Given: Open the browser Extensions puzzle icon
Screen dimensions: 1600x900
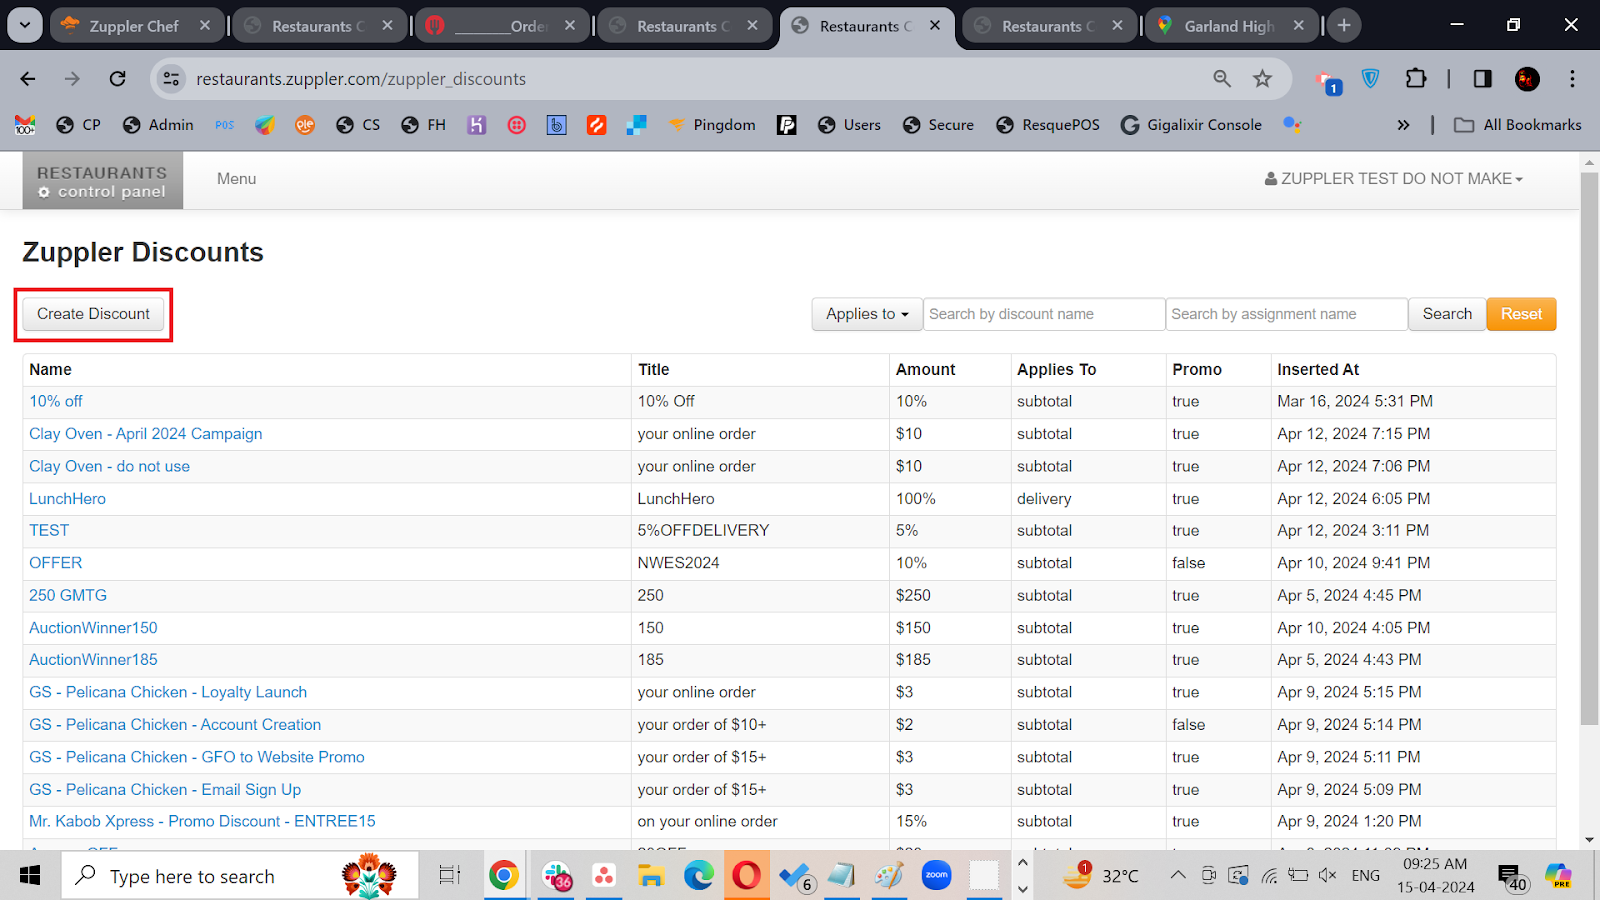Looking at the screenshot, I should pos(1416,79).
